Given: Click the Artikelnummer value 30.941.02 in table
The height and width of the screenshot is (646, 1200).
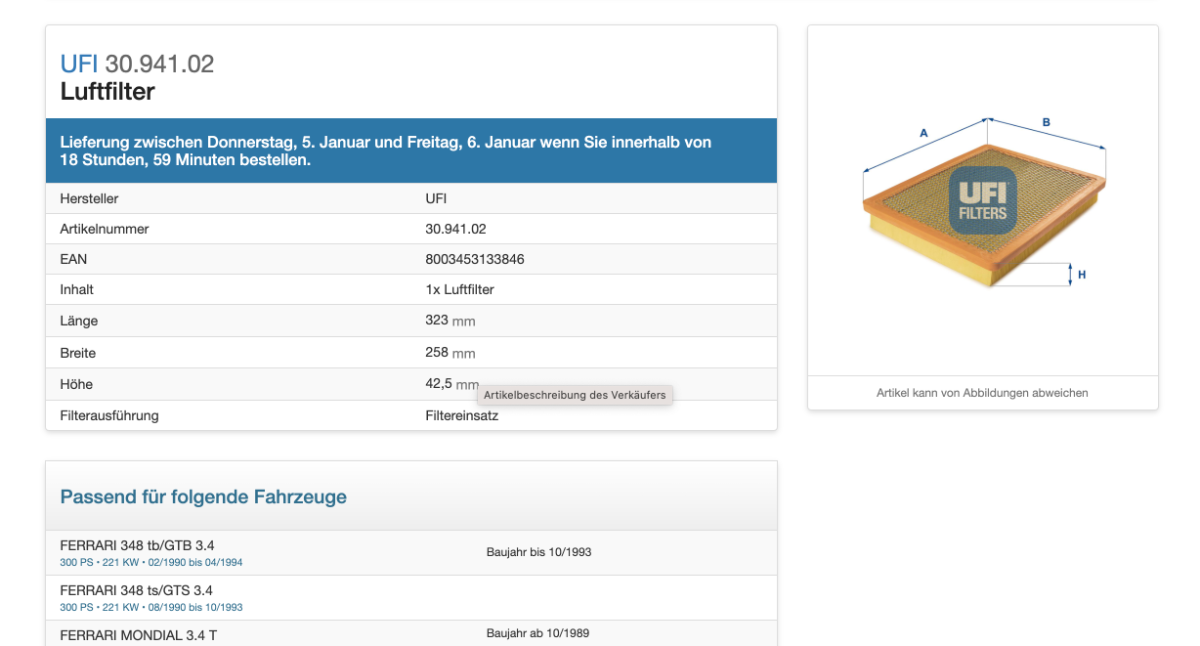Looking at the screenshot, I should pos(455,229).
